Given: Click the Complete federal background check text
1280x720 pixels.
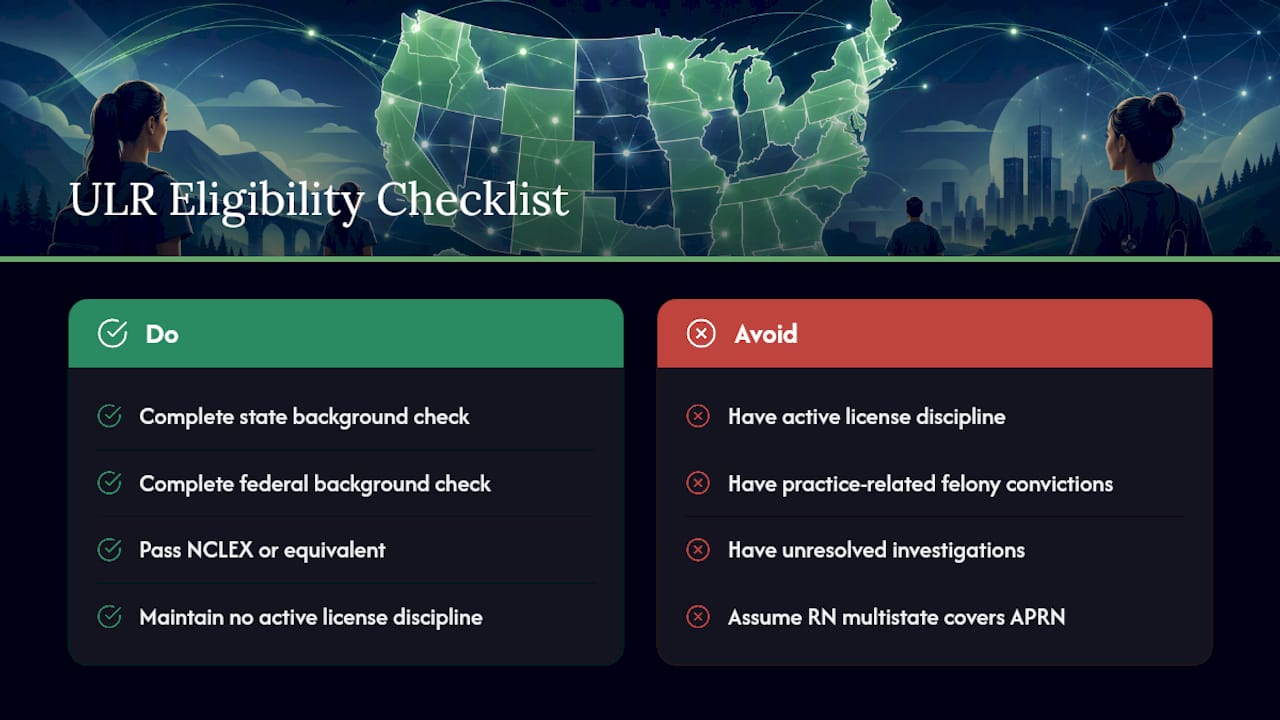Looking at the screenshot, I should [315, 484].
